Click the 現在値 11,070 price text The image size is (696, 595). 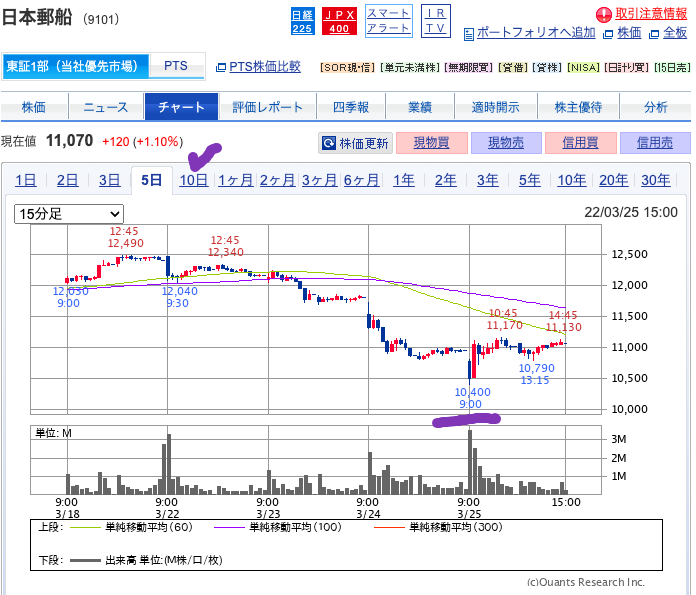tap(47, 141)
